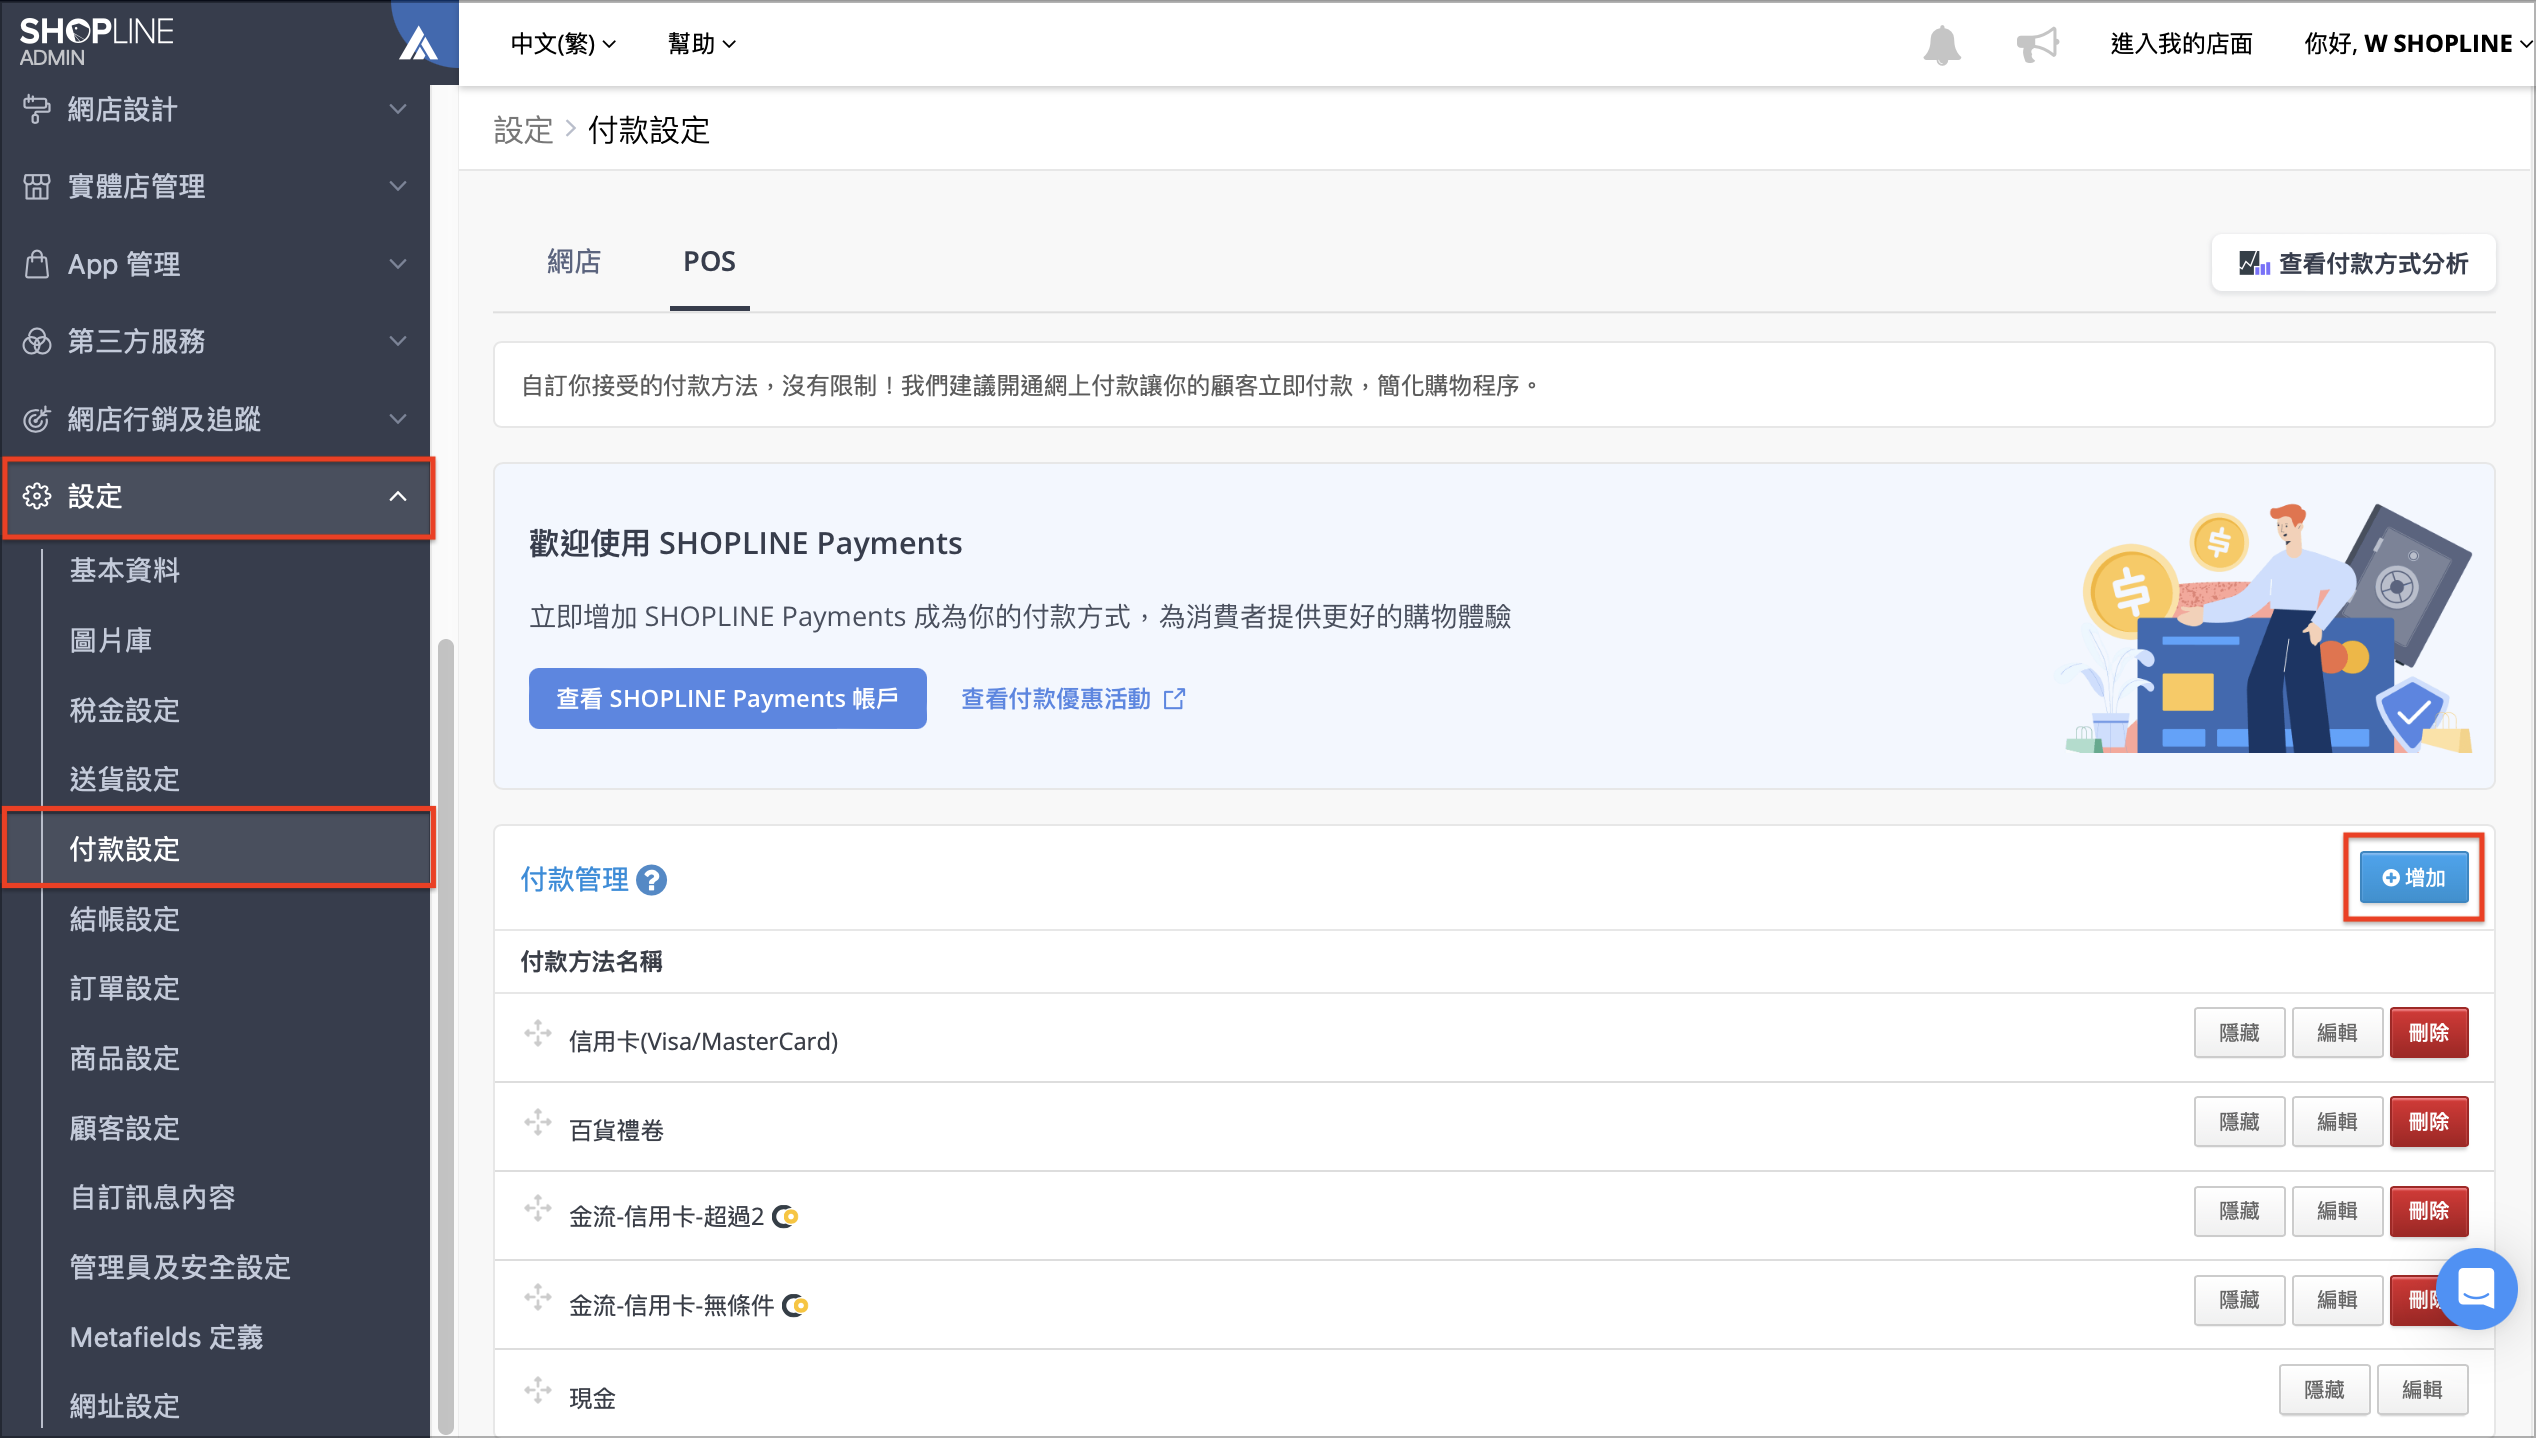Click the target icon for 網店行銷及追蹤

point(36,419)
